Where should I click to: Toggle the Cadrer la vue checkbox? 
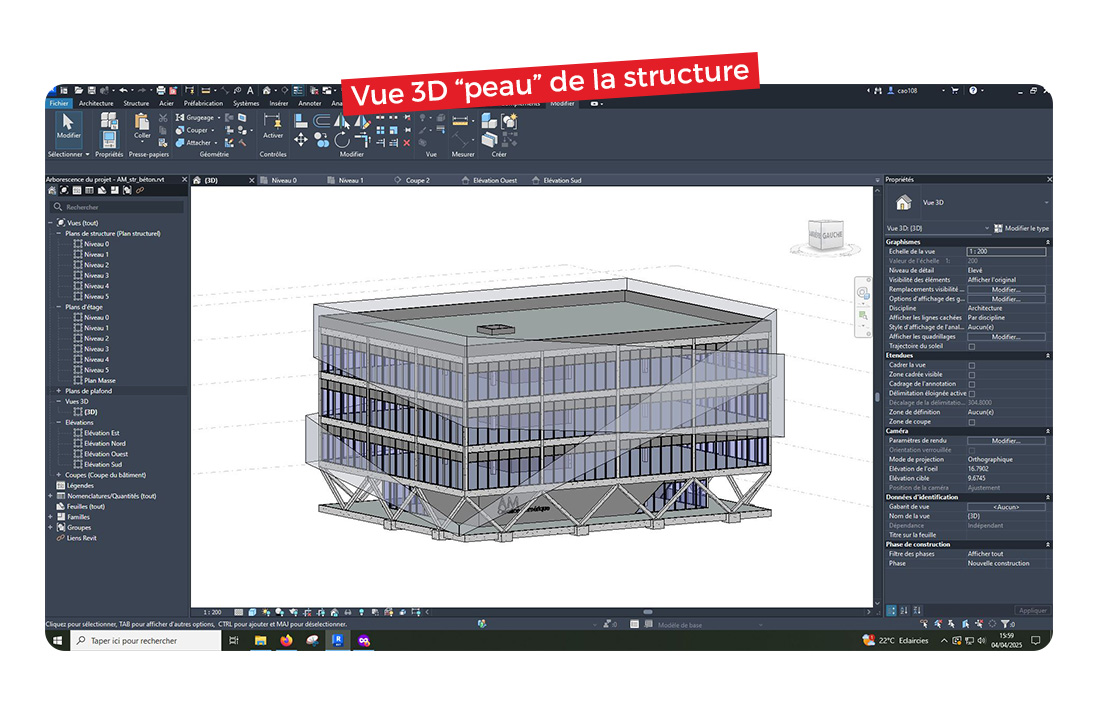(x=972, y=365)
